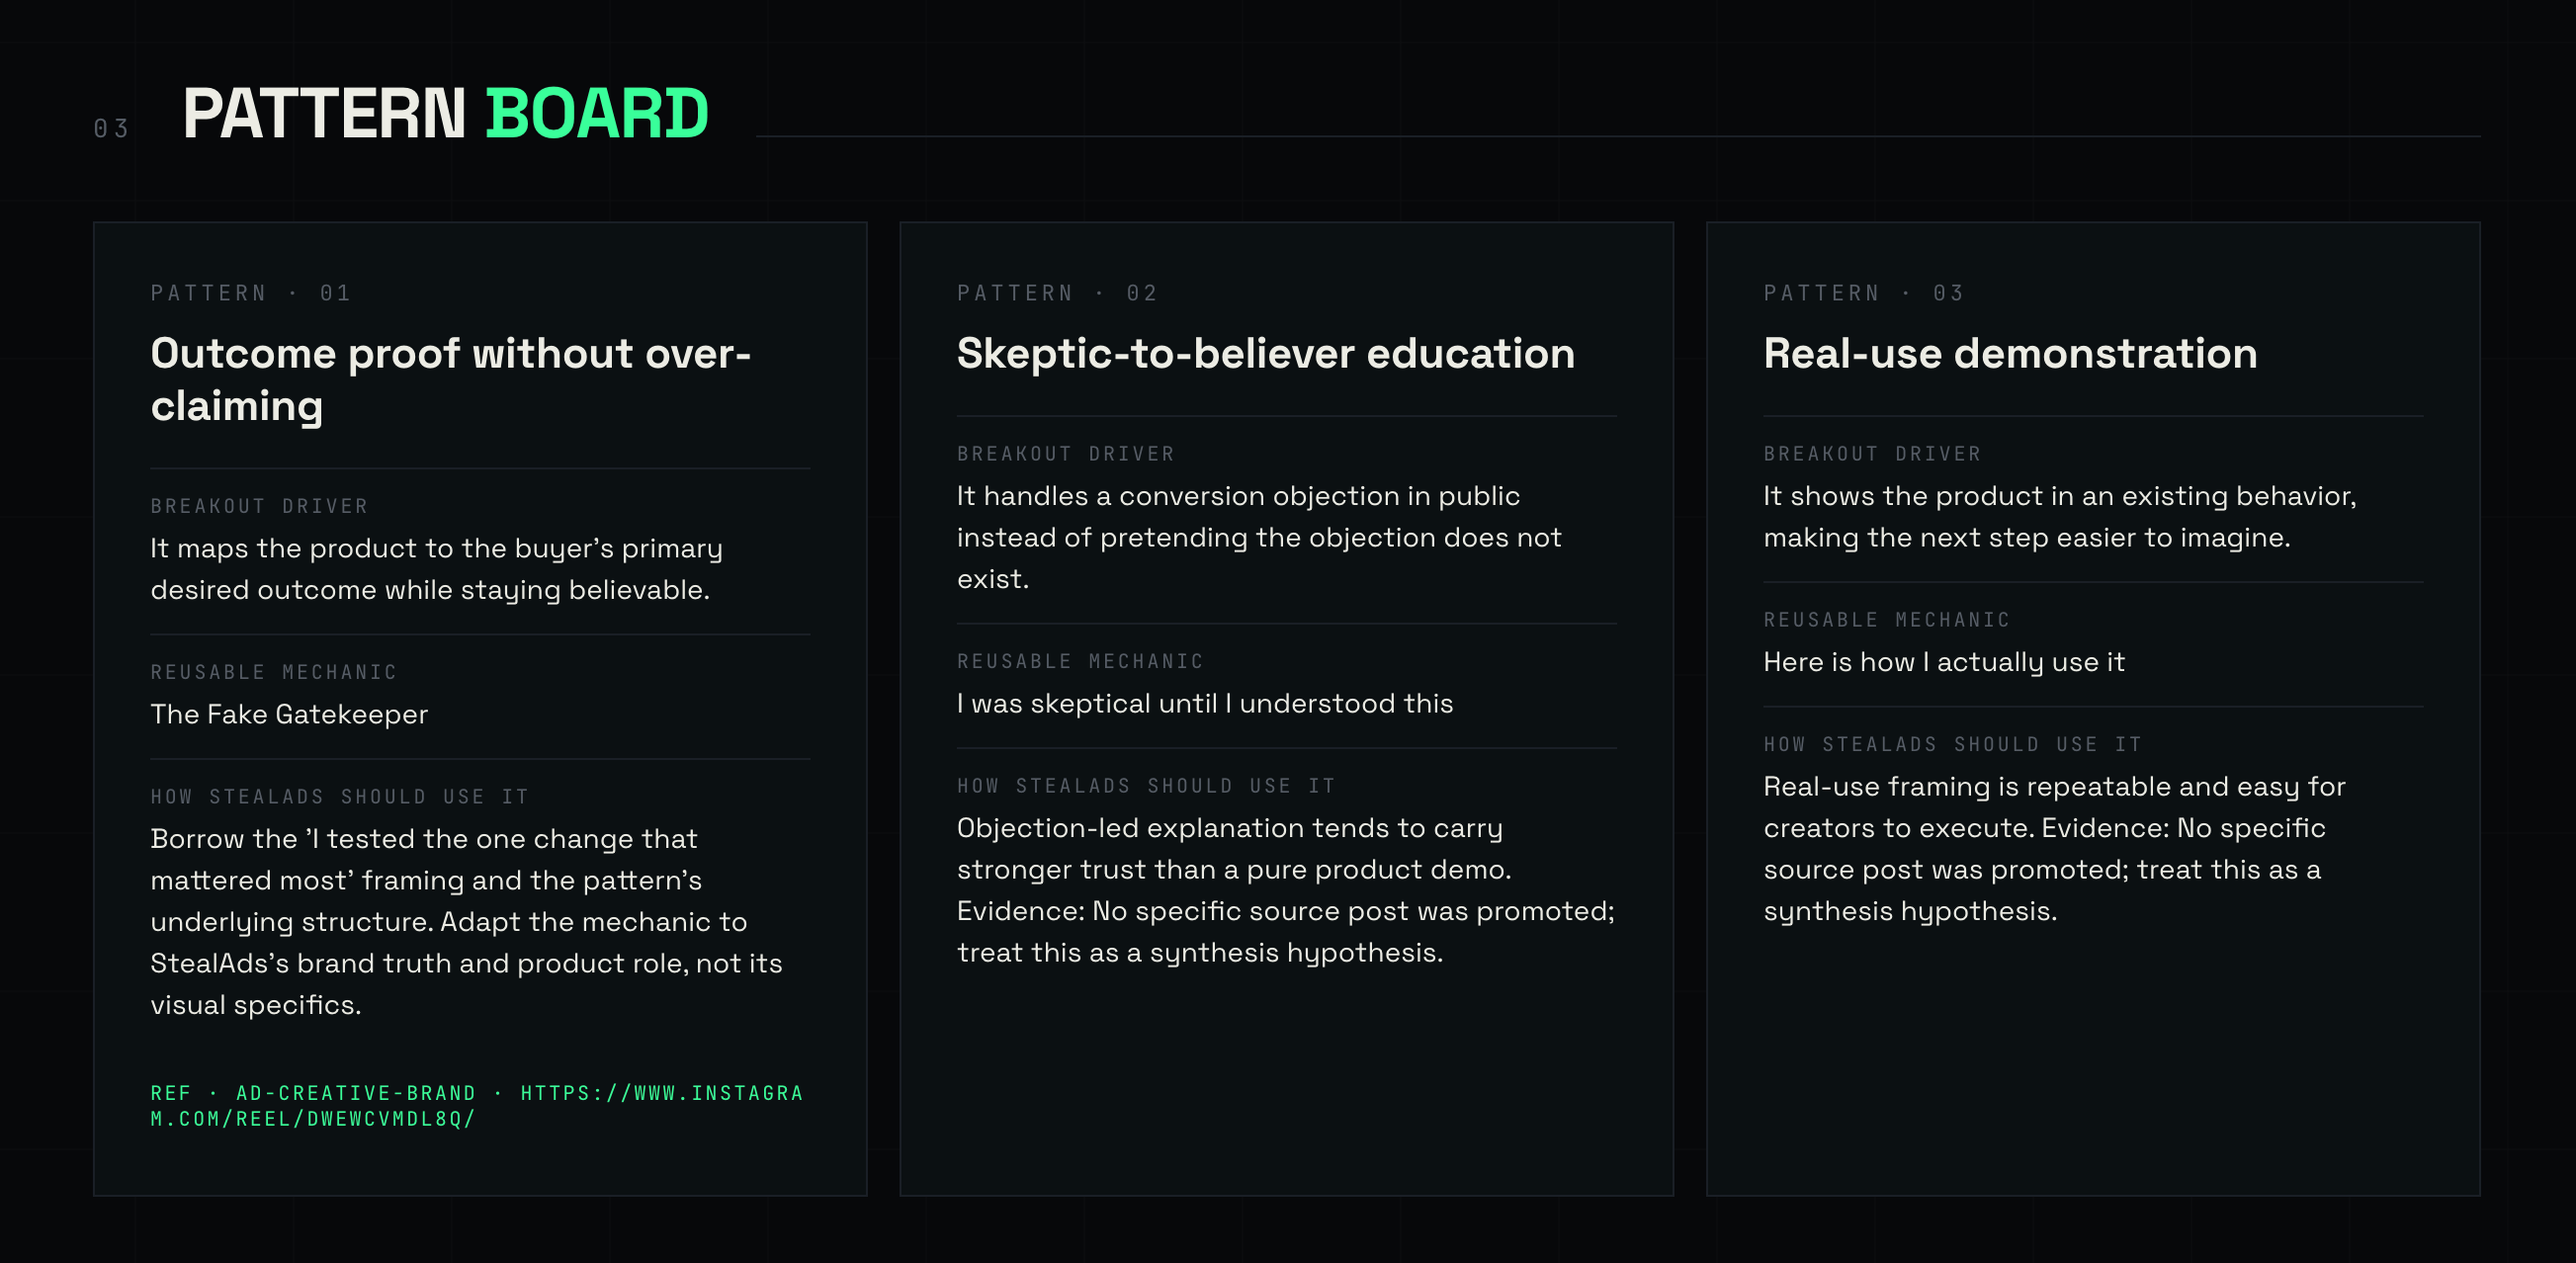This screenshot has width=2576, height=1263.
Task: Click Breakout Driver label in pattern 02 card
Action: (1065, 454)
